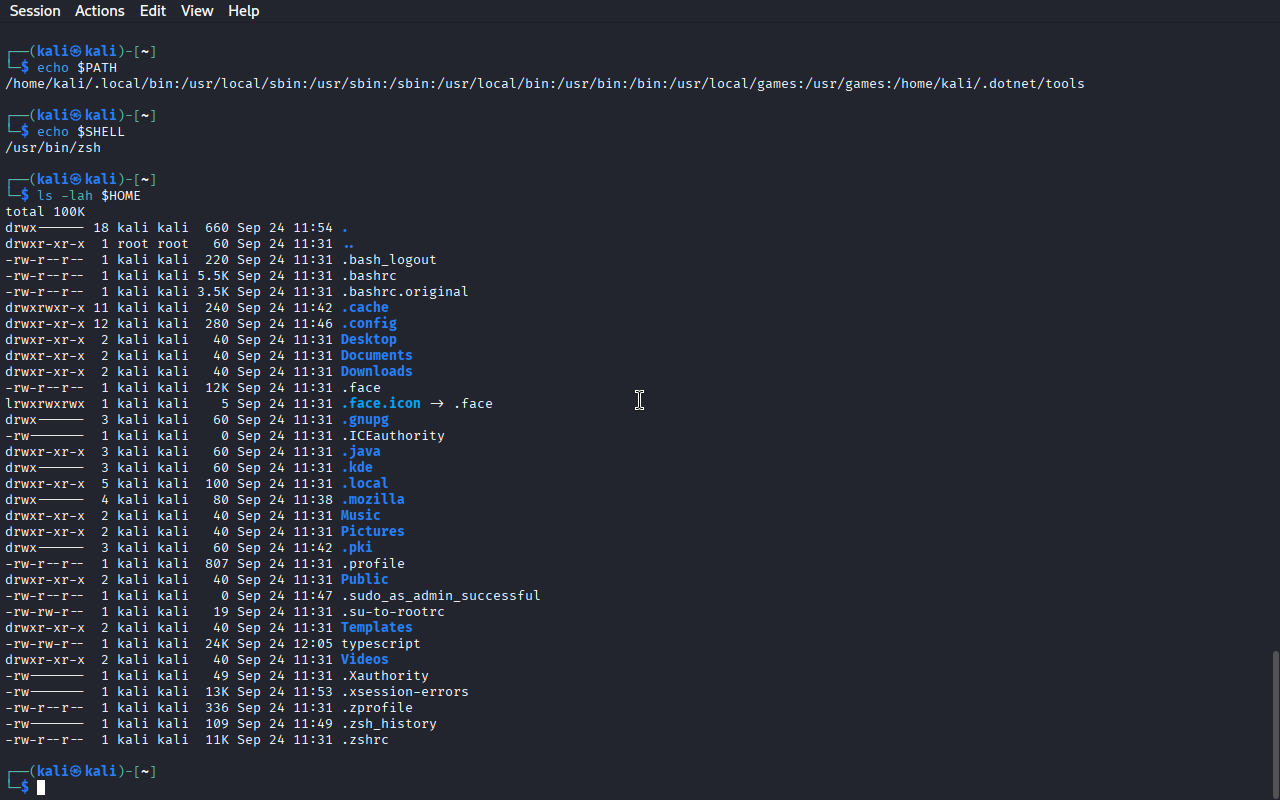Click the Documents directory name in listing
Screen dimensions: 1280x800
(376, 356)
